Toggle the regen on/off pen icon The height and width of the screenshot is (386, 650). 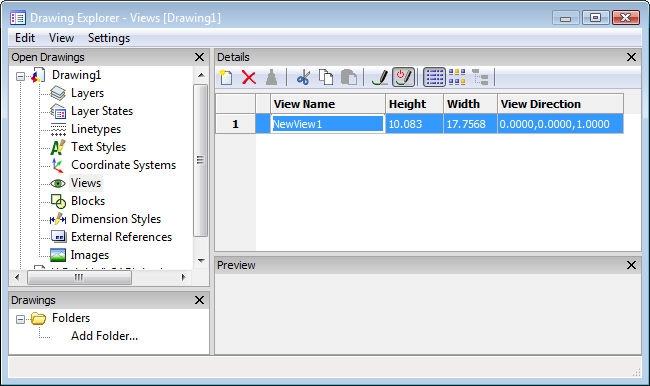tap(403, 78)
